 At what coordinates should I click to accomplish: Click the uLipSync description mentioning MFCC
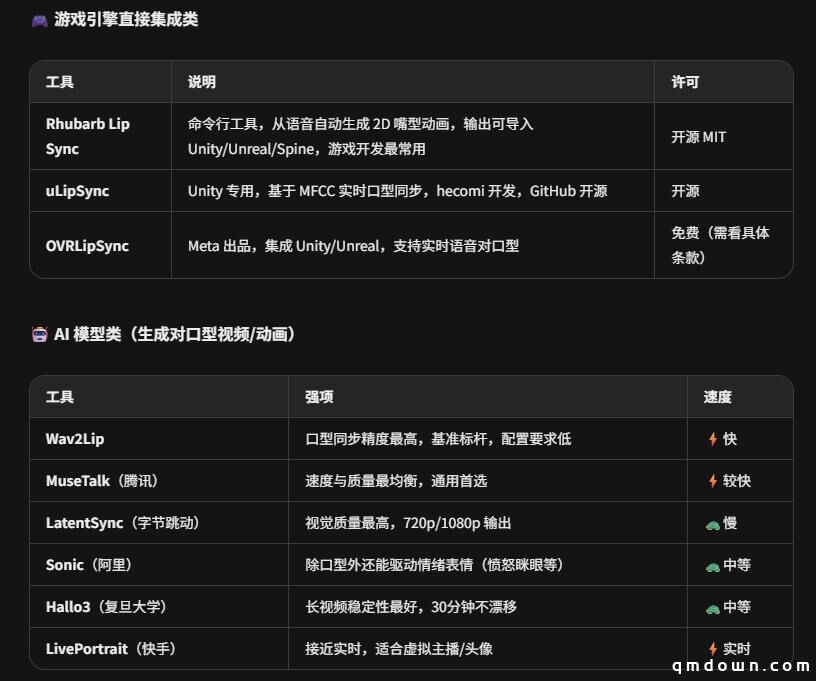[398, 191]
